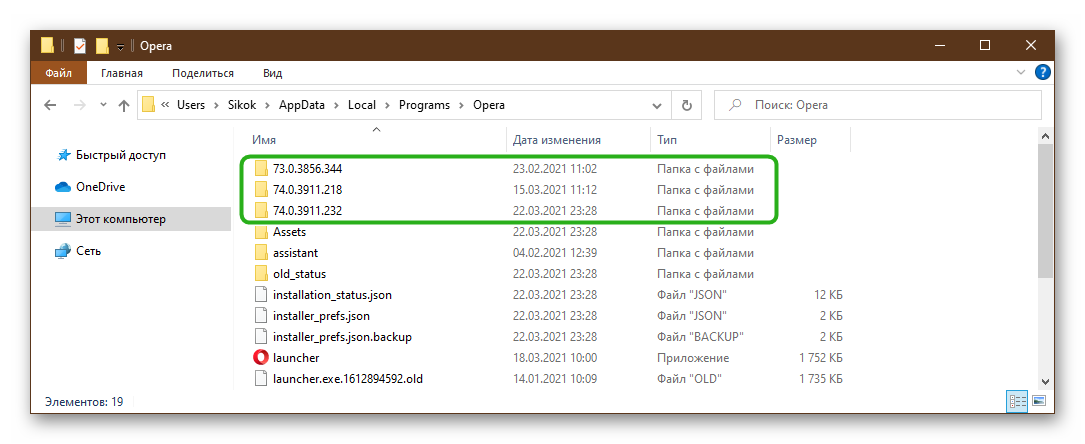Click the address bar folder icon

(149, 105)
